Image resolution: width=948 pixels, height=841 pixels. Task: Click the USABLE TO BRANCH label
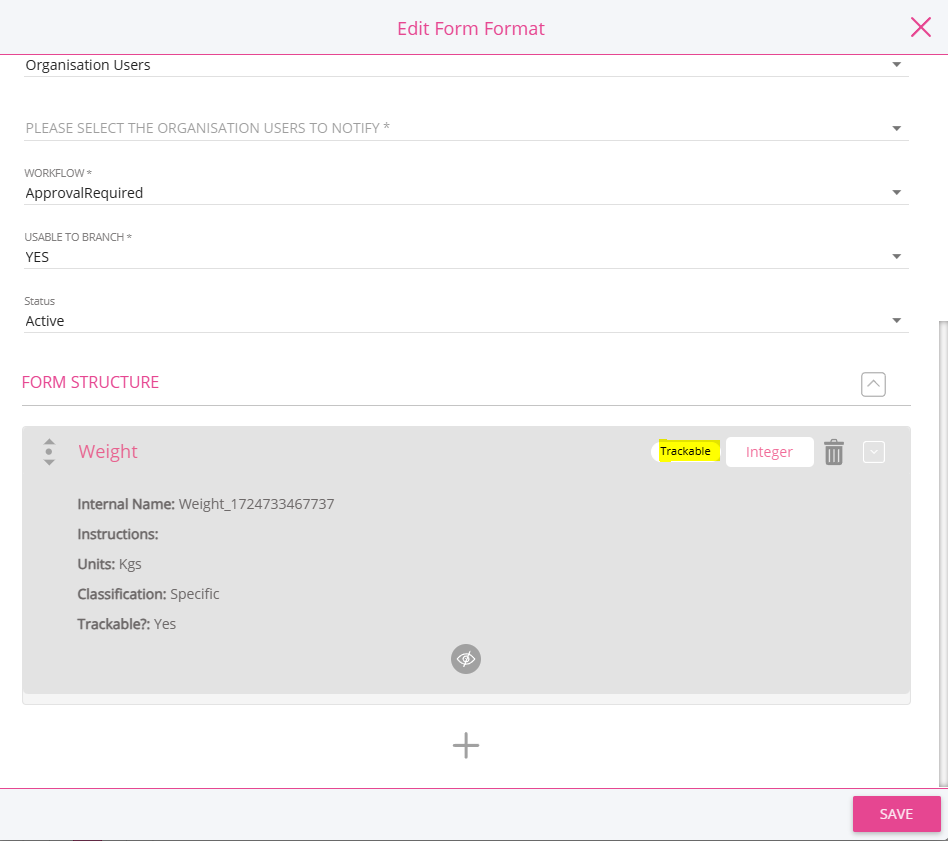(x=78, y=237)
